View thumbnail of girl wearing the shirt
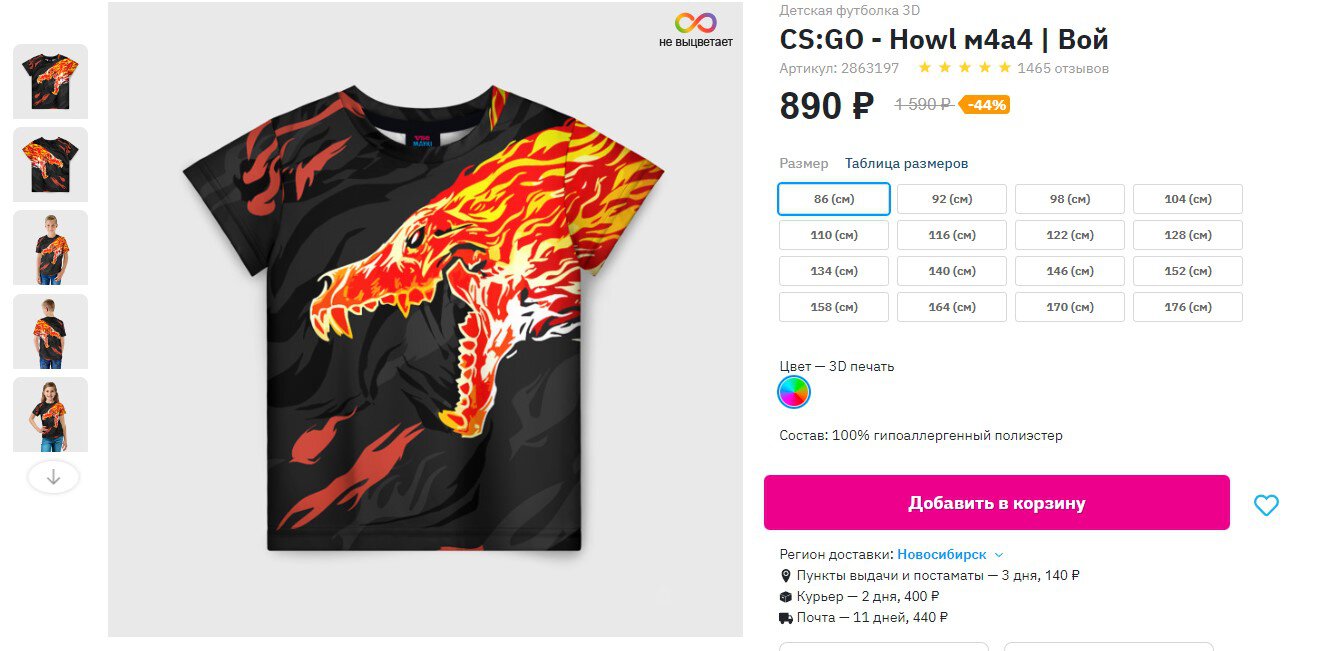Viewport: 1338px width, 651px height. [x=50, y=414]
